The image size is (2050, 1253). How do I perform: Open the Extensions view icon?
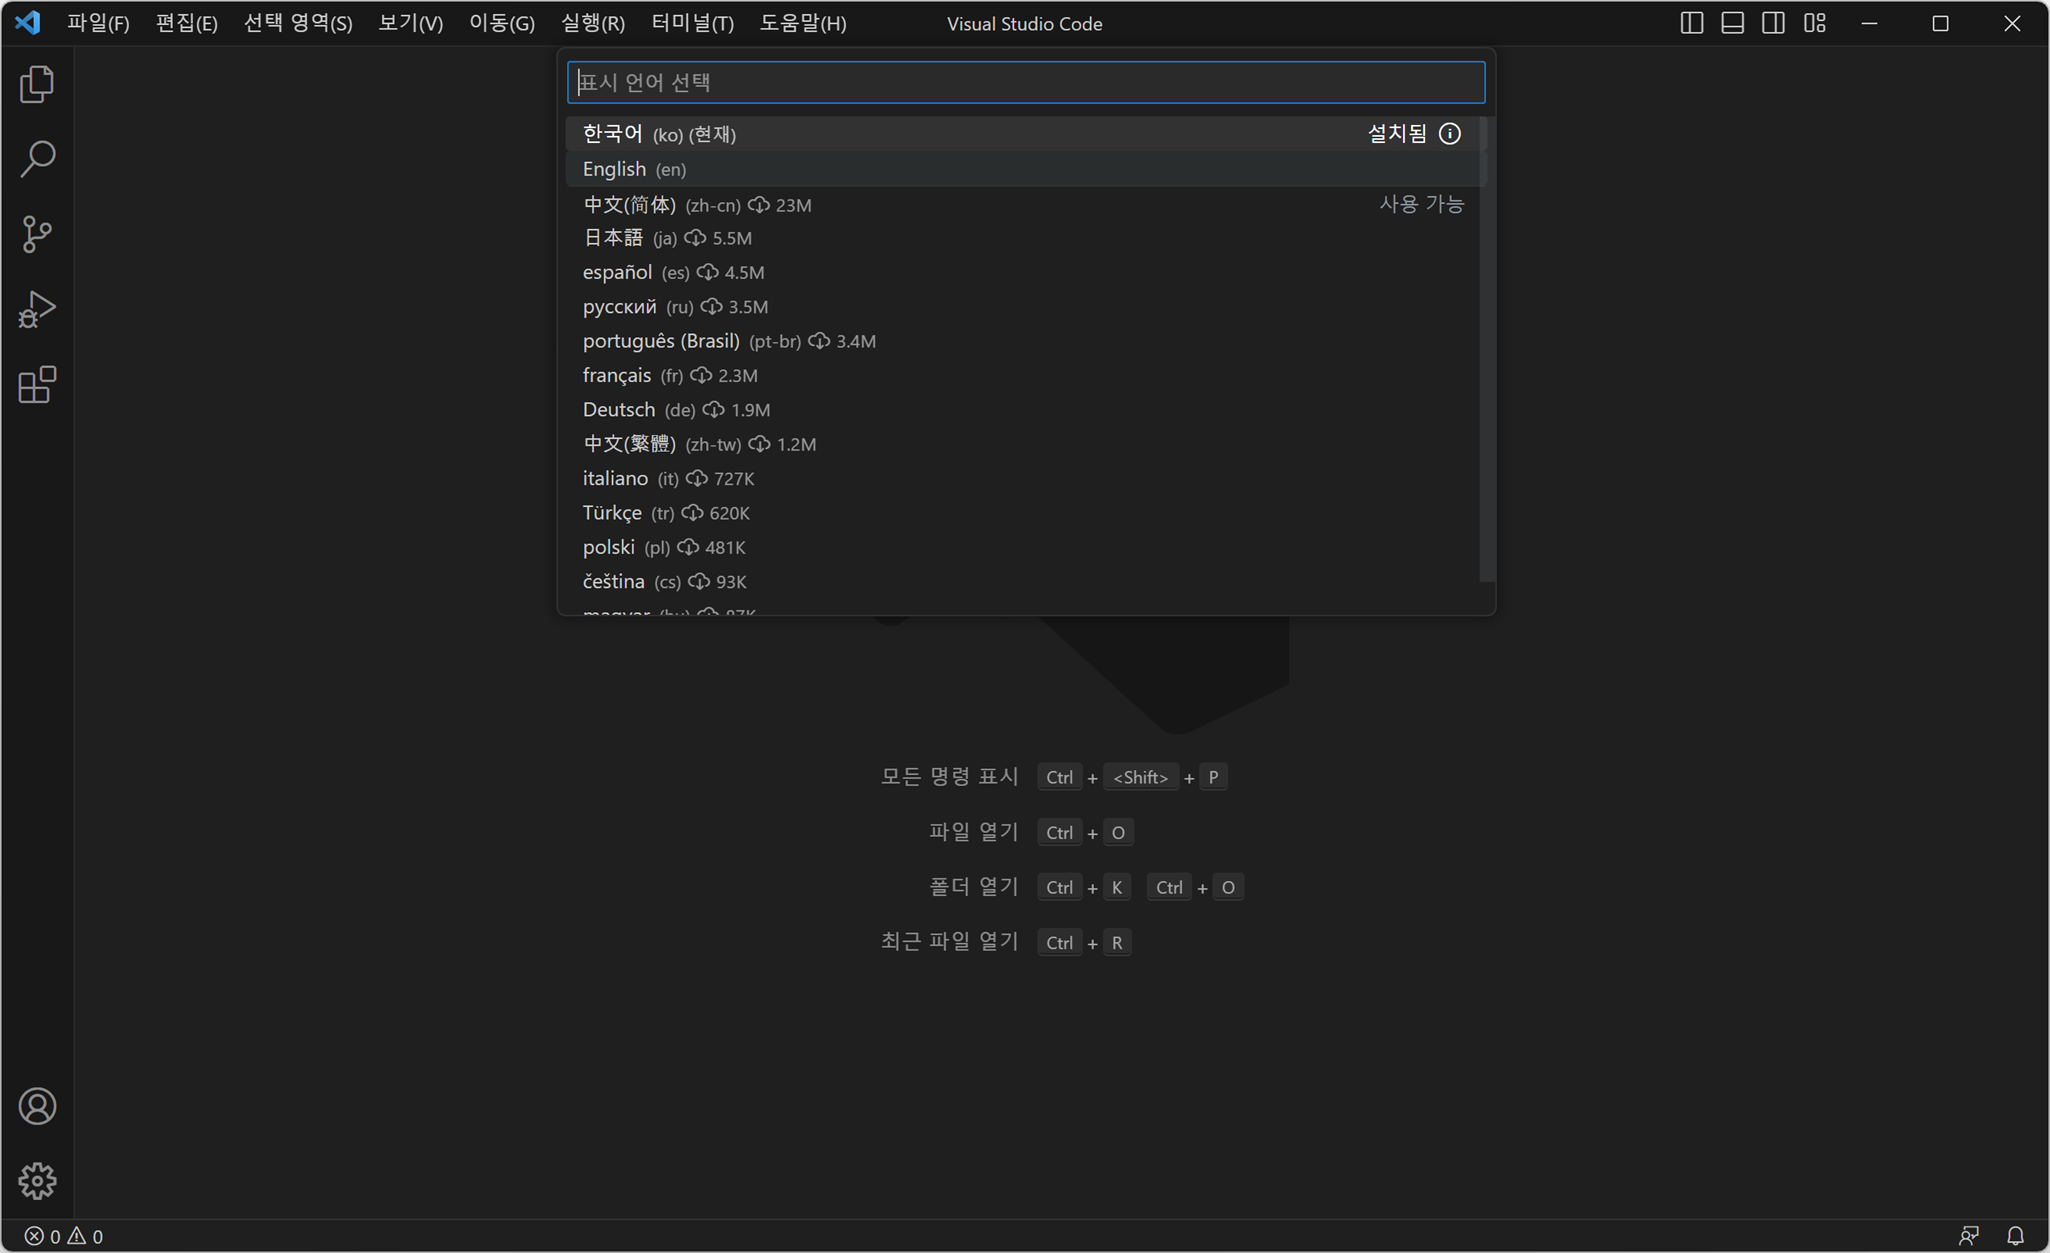pyautogui.click(x=37, y=385)
